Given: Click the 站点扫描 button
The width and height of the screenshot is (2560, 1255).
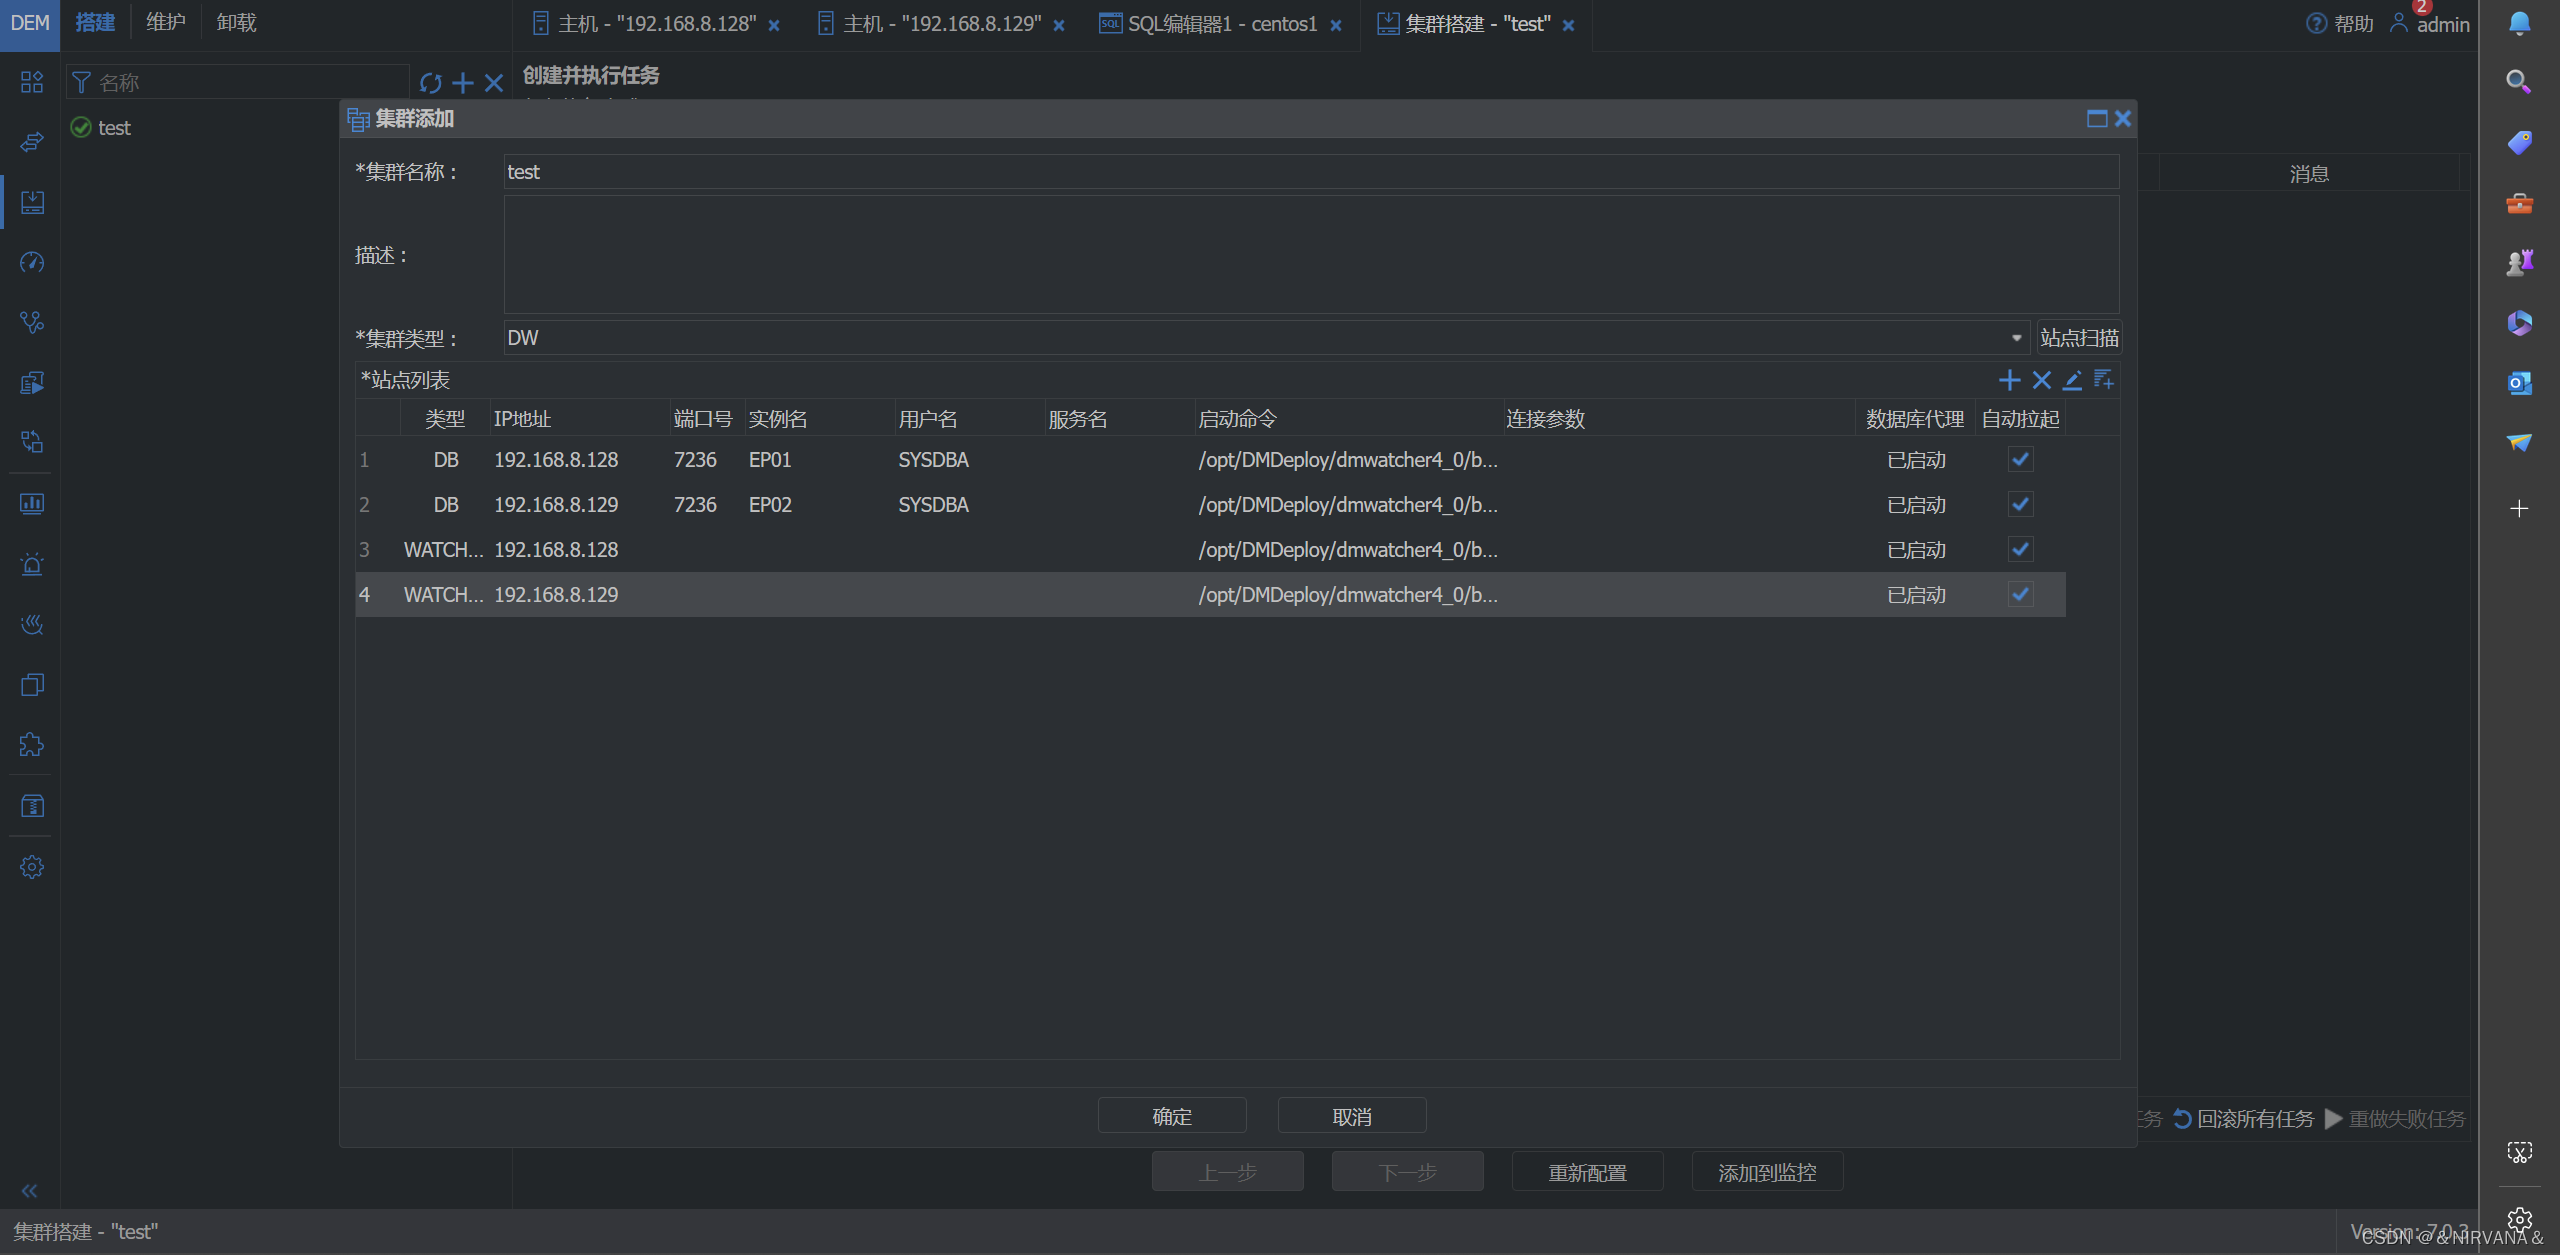Looking at the screenshot, I should [x=2079, y=338].
